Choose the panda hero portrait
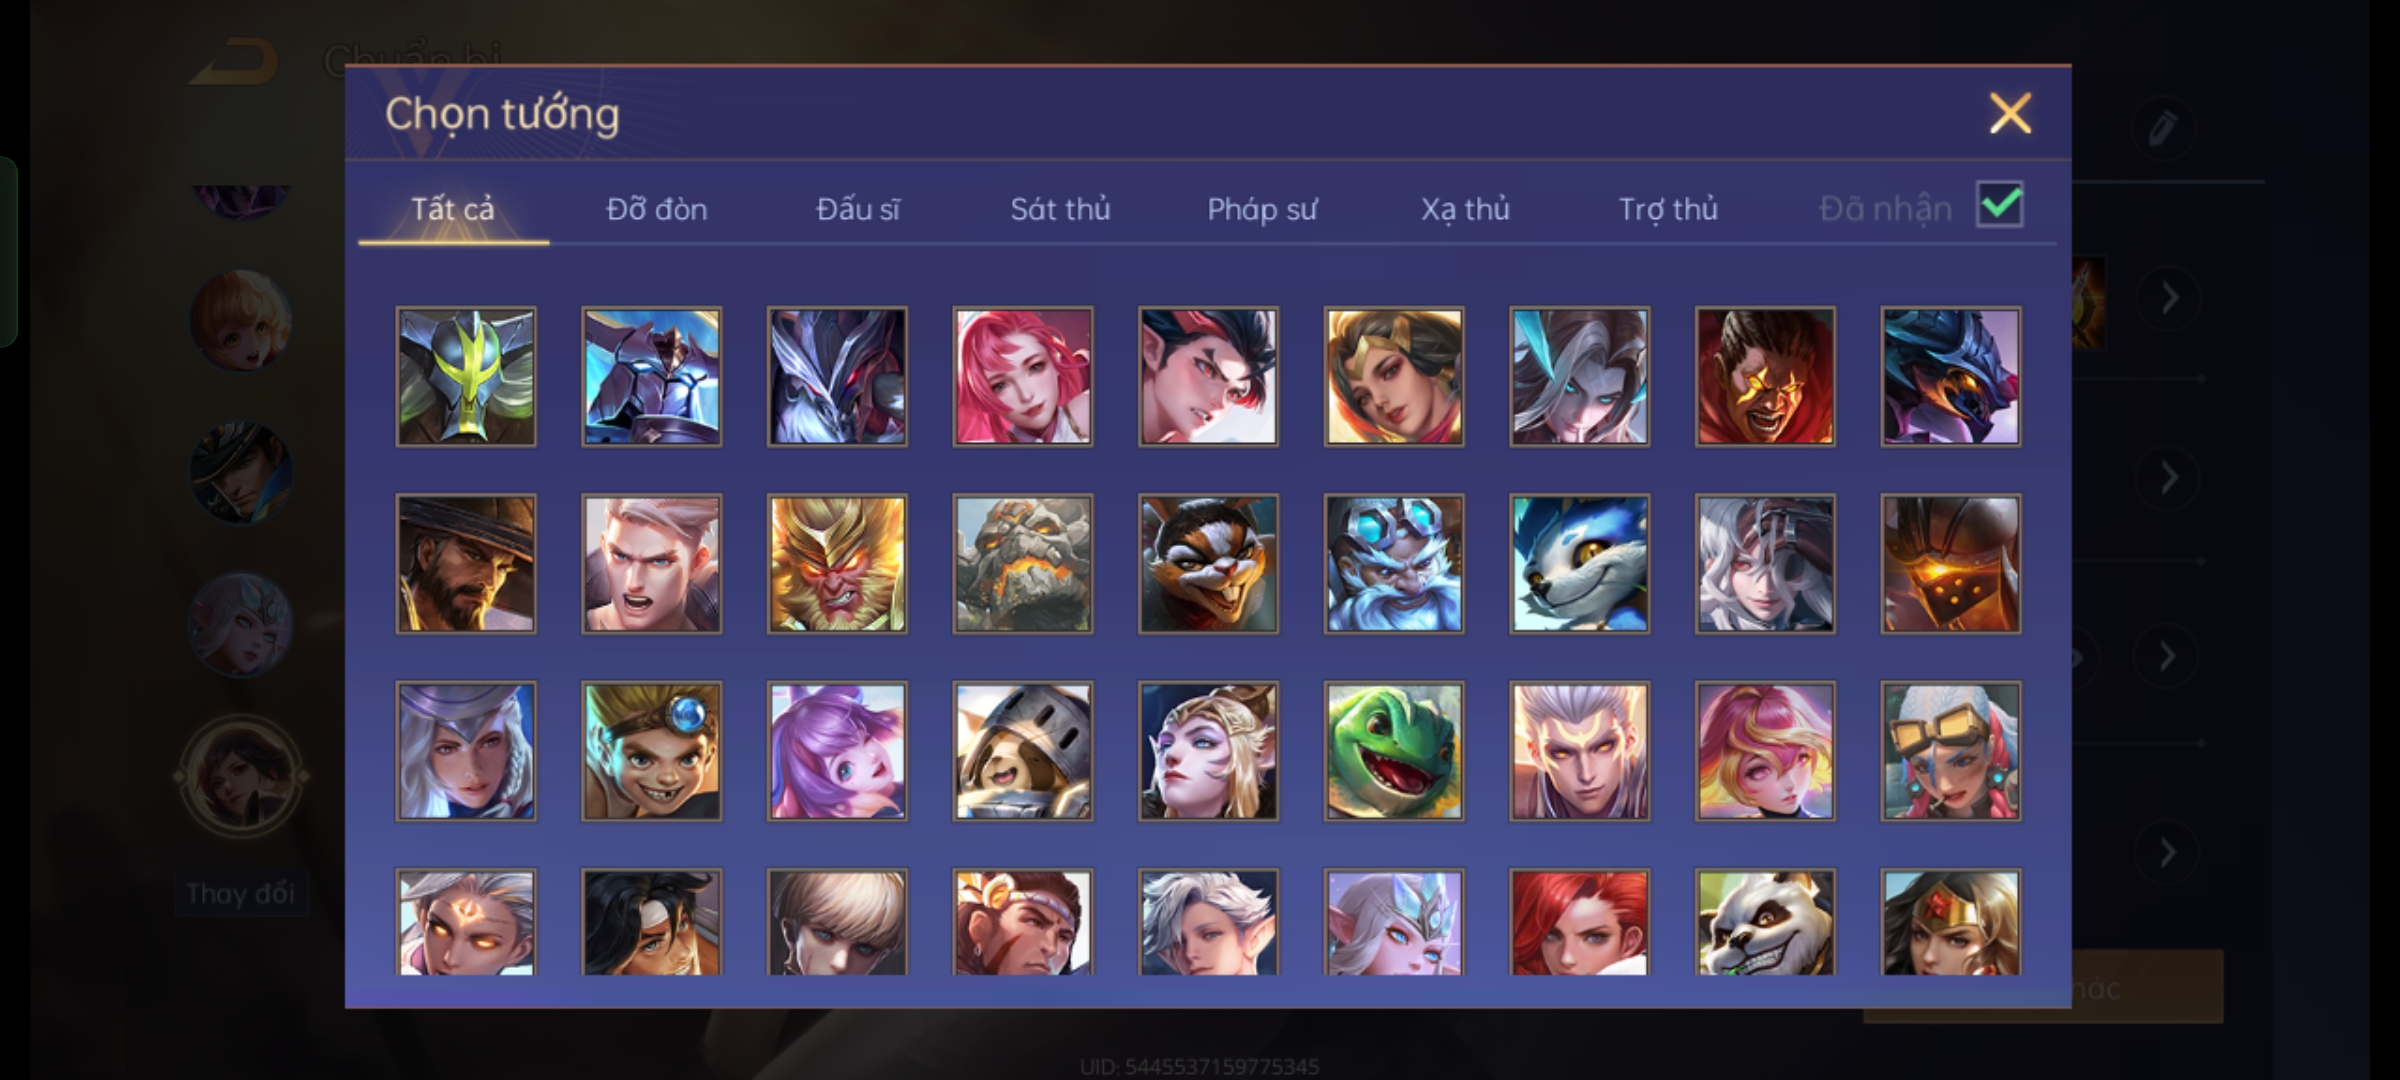Viewport: 2400px width, 1080px height. pyautogui.click(x=1765, y=922)
